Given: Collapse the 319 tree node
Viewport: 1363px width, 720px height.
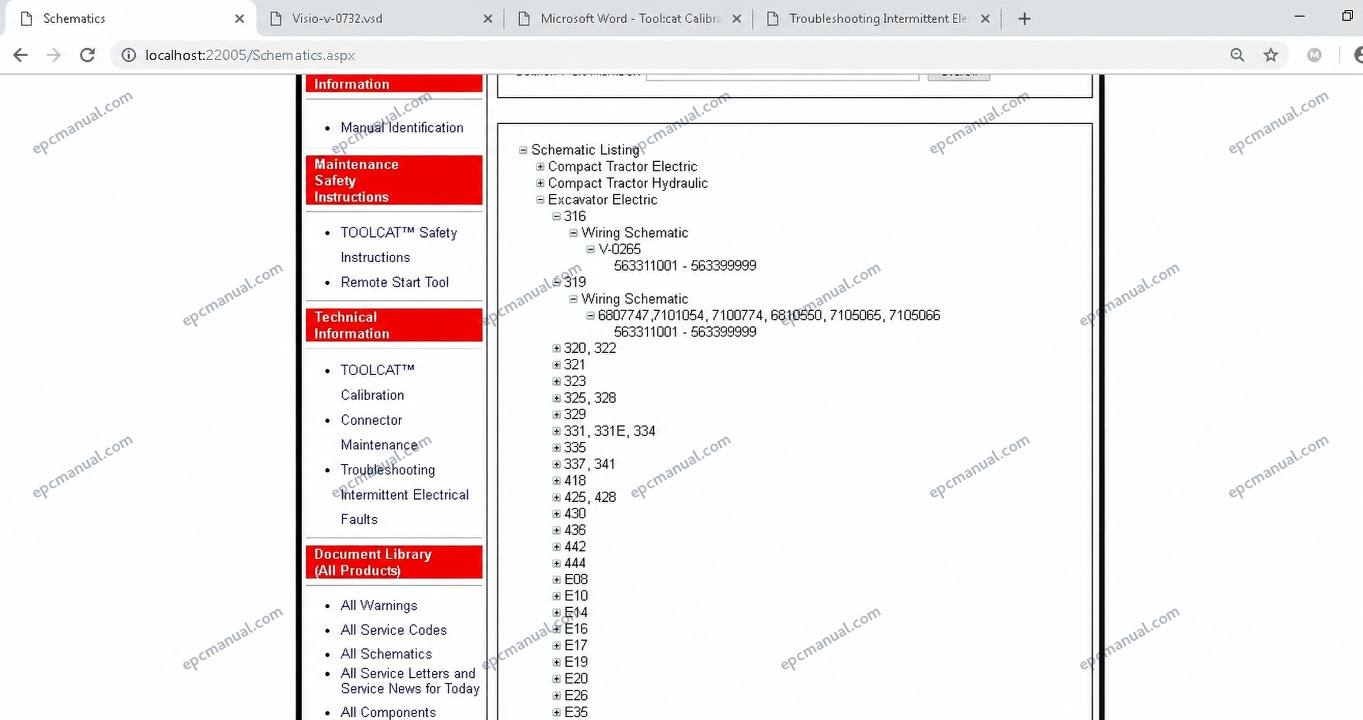Looking at the screenshot, I should point(557,282).
